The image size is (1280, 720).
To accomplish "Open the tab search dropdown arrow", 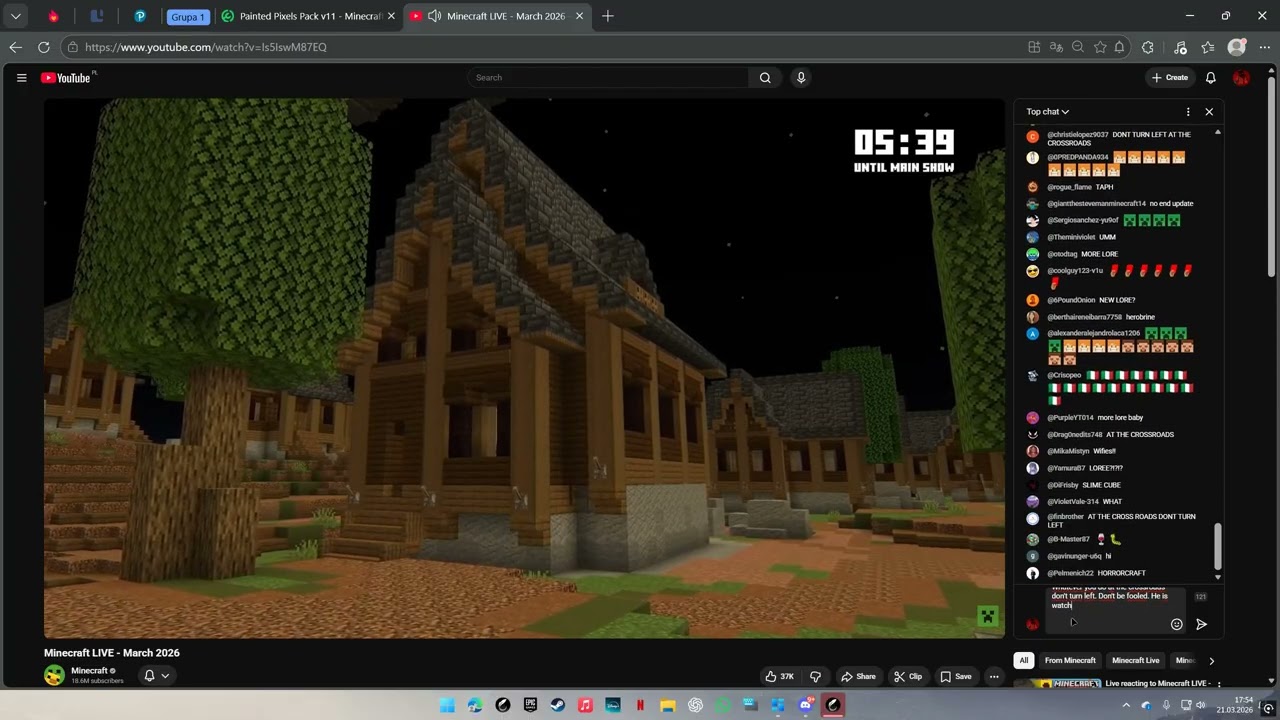I will click(15, 16).
